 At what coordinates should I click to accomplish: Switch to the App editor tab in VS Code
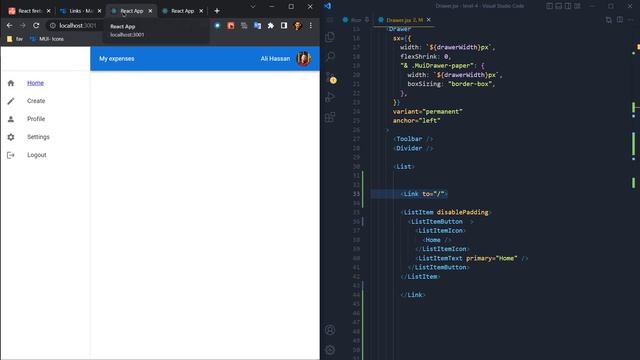(x=356, y=20)
